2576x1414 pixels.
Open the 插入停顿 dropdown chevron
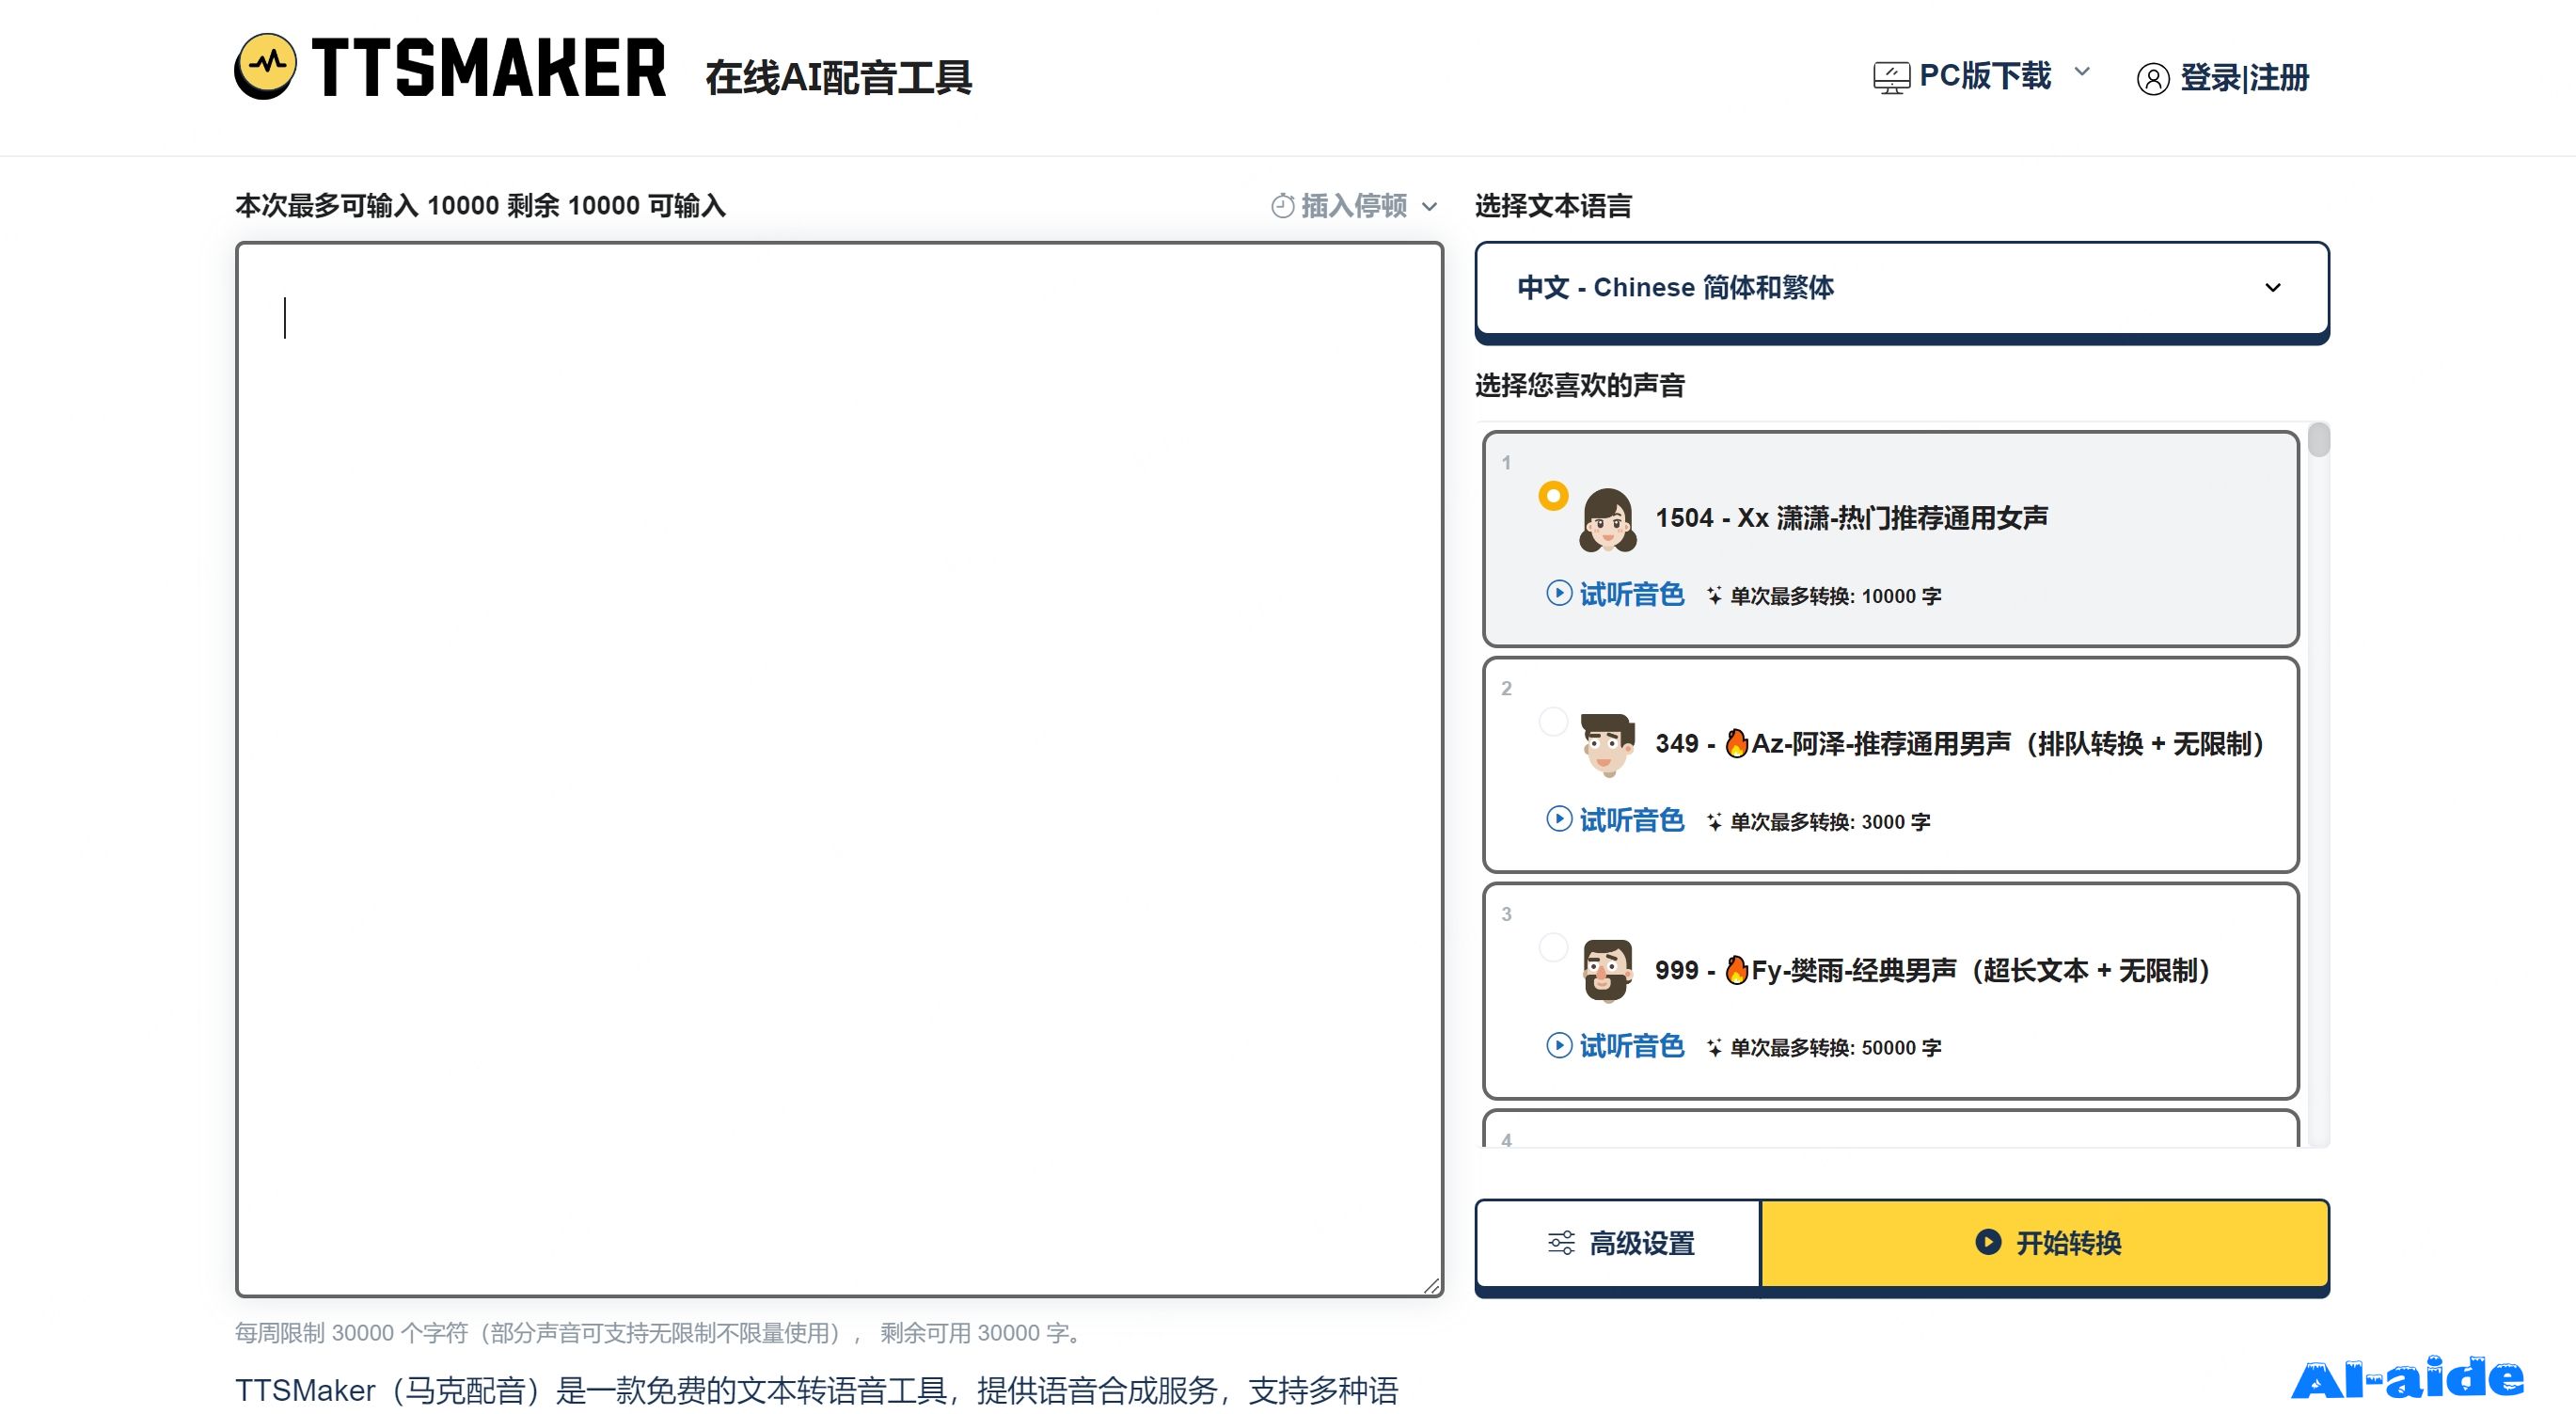(x=1430, y=207)
